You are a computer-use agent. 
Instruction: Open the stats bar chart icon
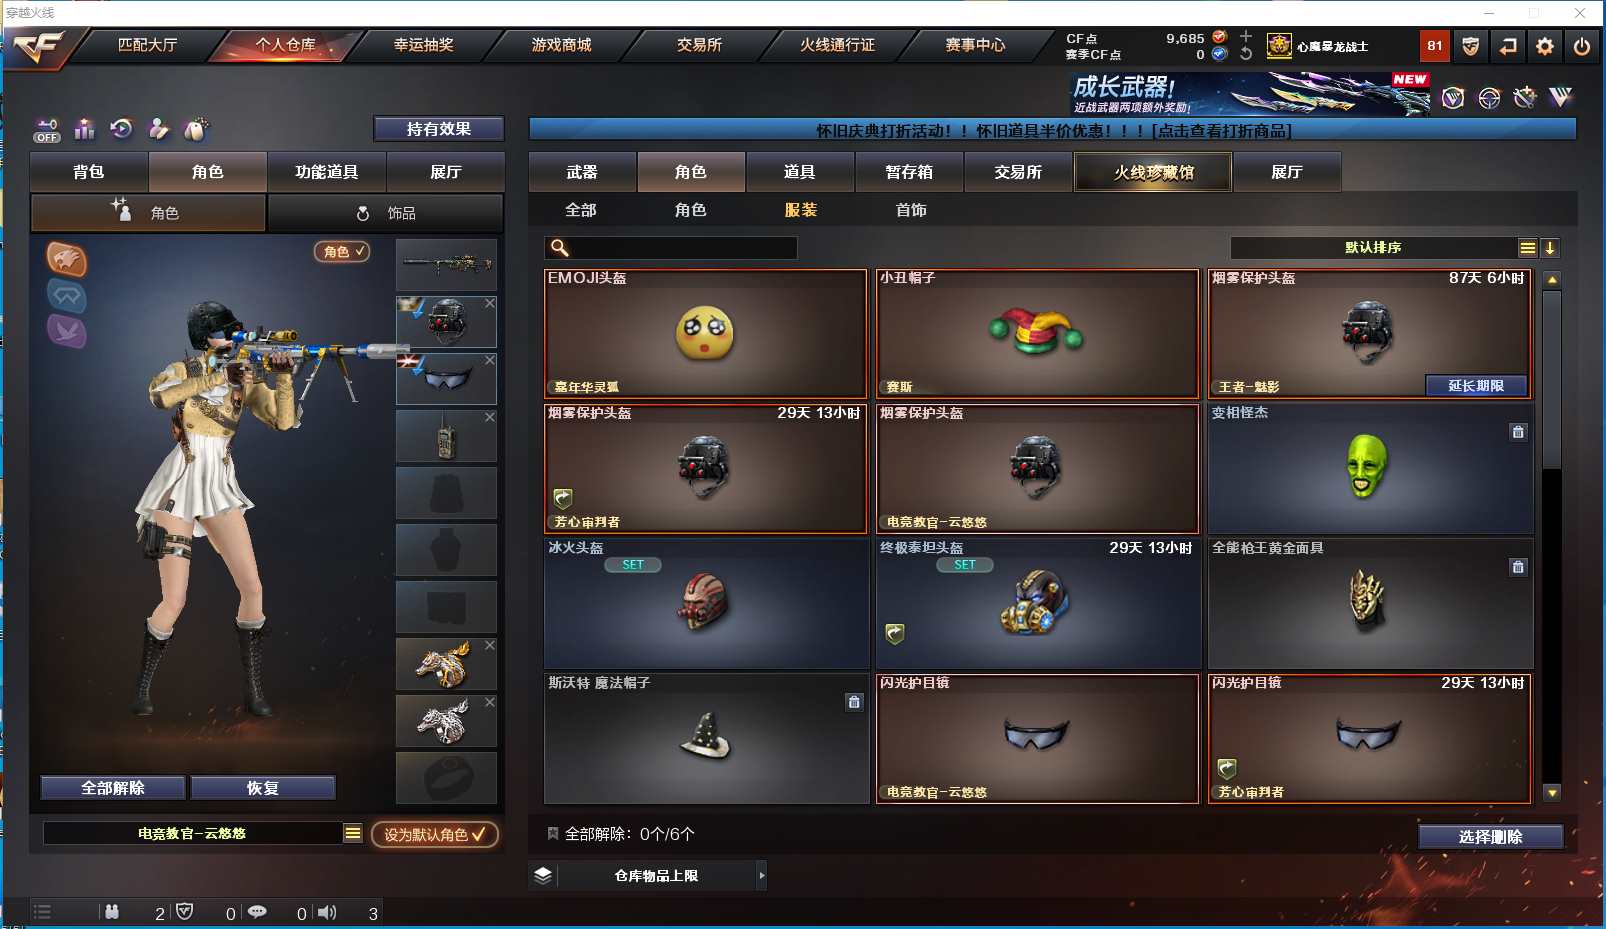pos(85,129)
